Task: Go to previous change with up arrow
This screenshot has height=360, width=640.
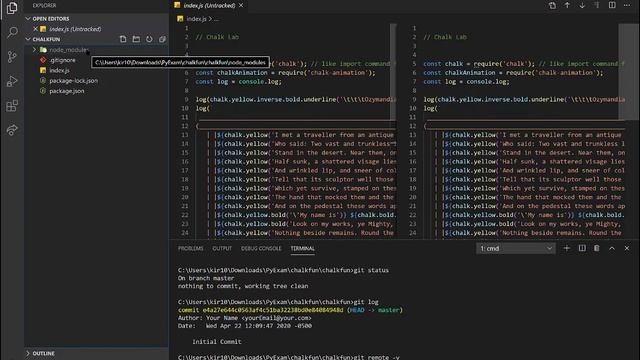Action: point(567,5)
